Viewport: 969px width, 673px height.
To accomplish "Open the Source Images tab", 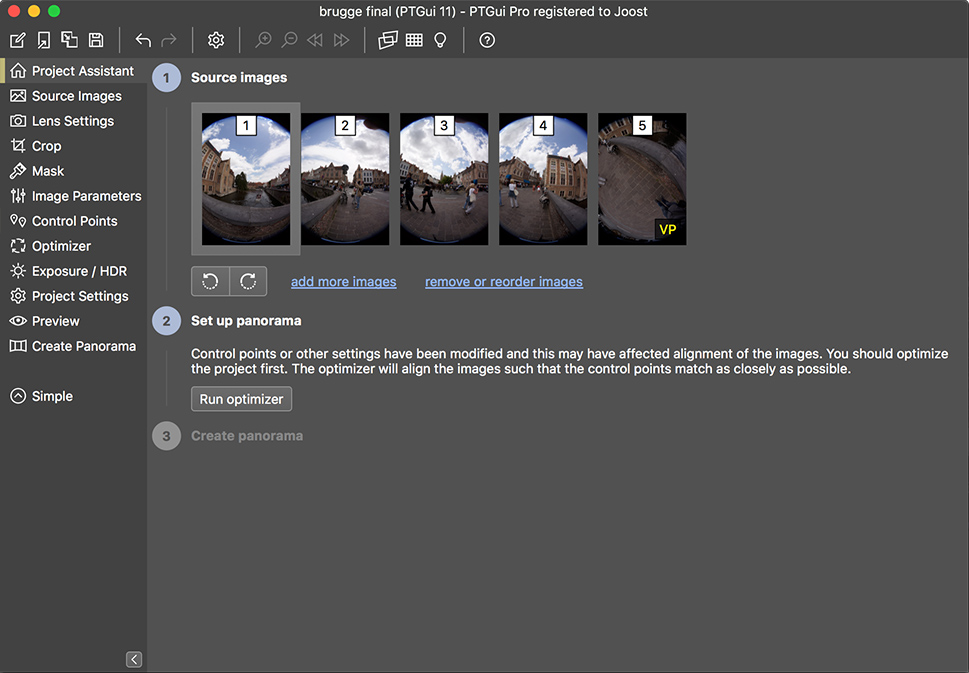I will pos(73,96).
